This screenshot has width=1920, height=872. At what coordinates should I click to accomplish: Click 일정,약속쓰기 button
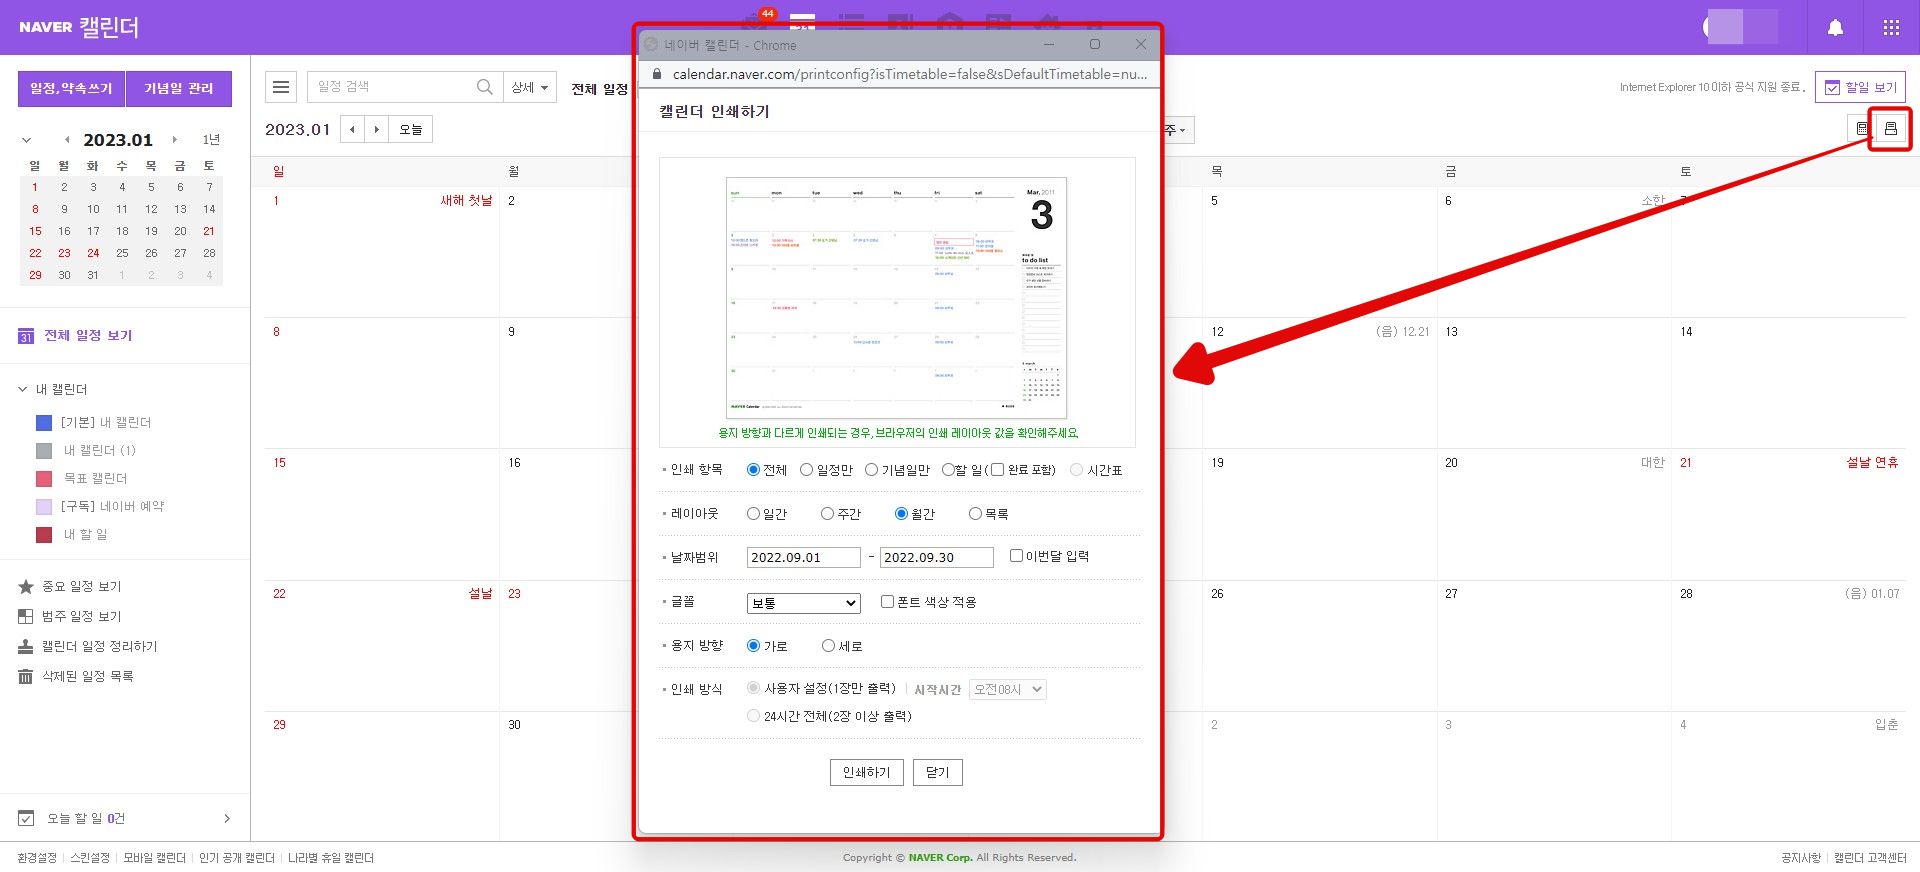pyautogui.click(x=71, y=88)
